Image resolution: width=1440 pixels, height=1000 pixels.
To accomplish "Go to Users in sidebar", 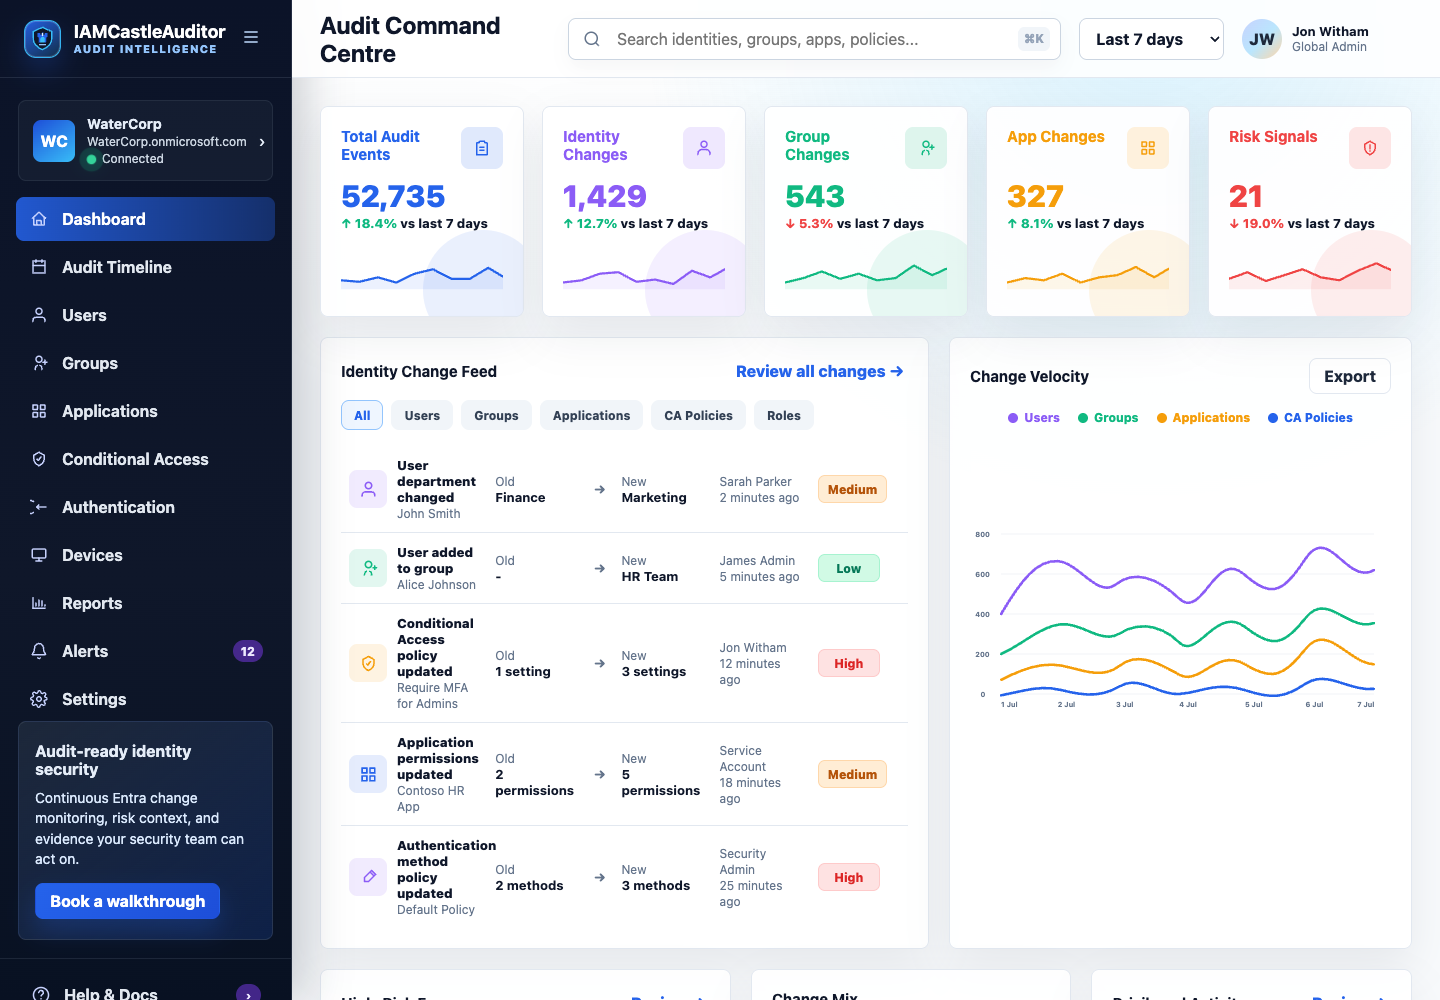I will pos(145,315).
